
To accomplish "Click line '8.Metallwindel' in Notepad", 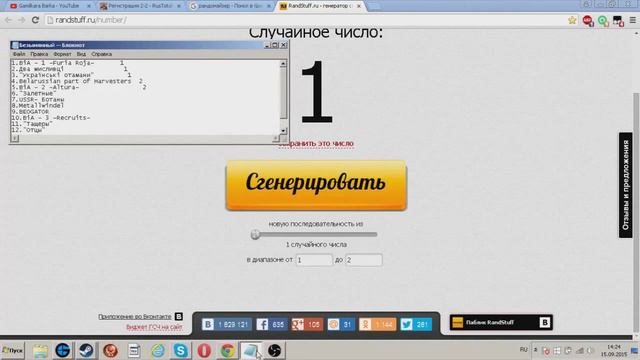I will [38, 105].
